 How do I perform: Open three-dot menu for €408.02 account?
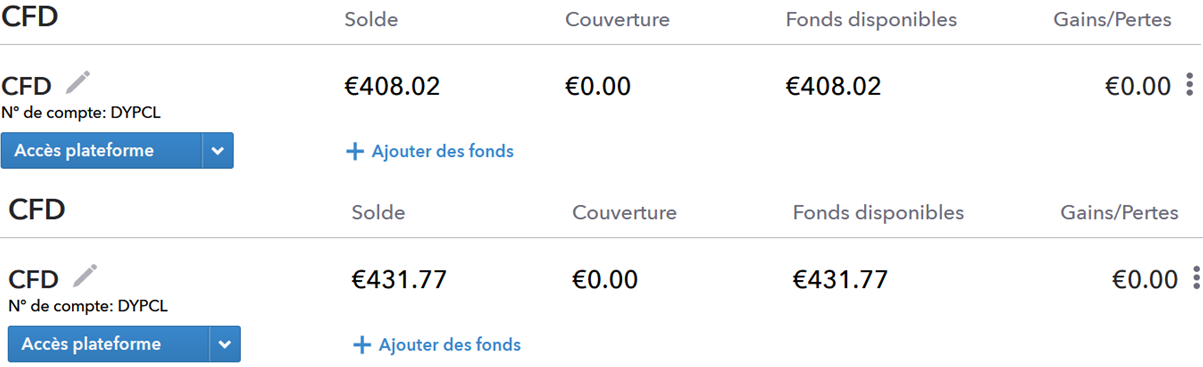[1189, 85]
